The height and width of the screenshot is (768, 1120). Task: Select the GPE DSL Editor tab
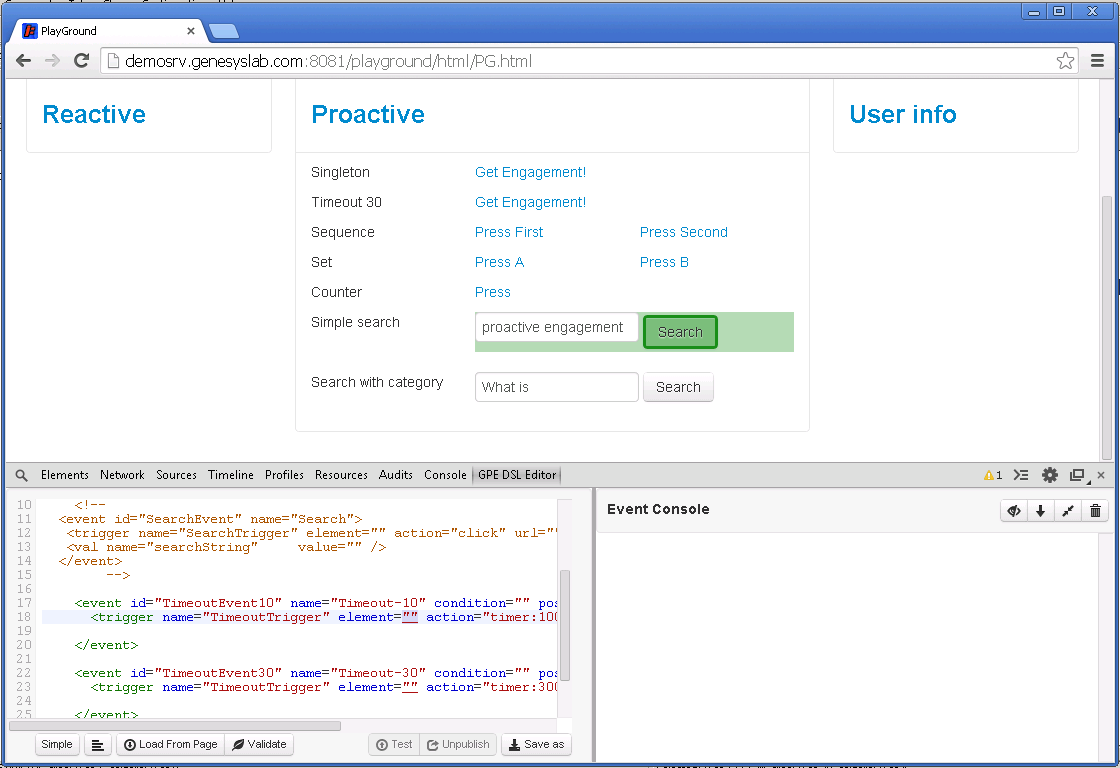pos(517,475)
